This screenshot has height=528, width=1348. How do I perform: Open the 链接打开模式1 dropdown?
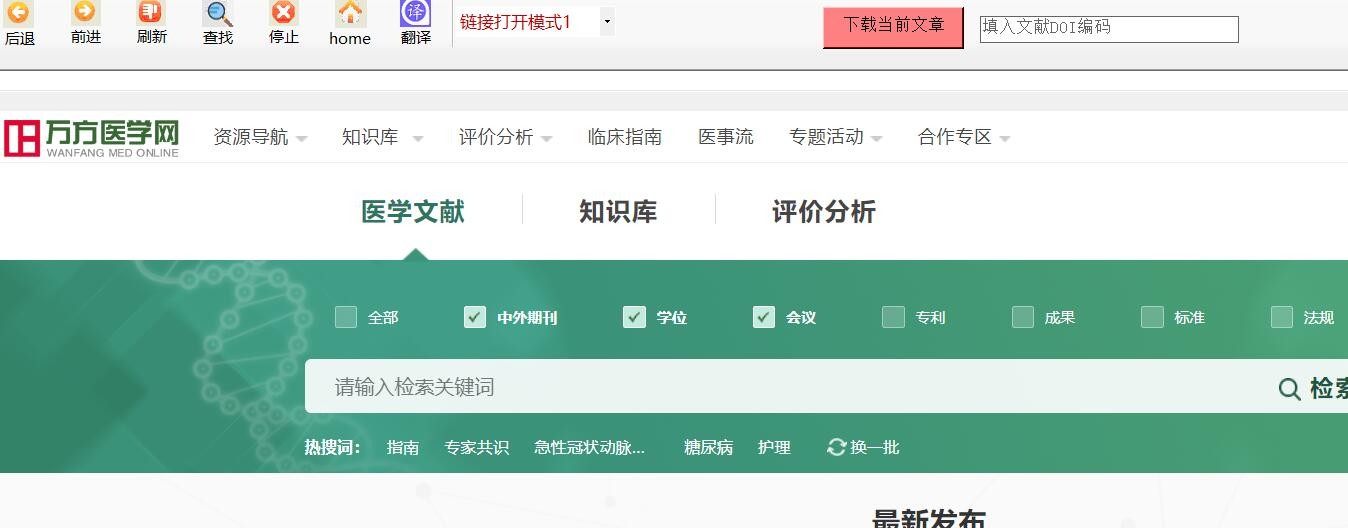[x=606, y=22]
